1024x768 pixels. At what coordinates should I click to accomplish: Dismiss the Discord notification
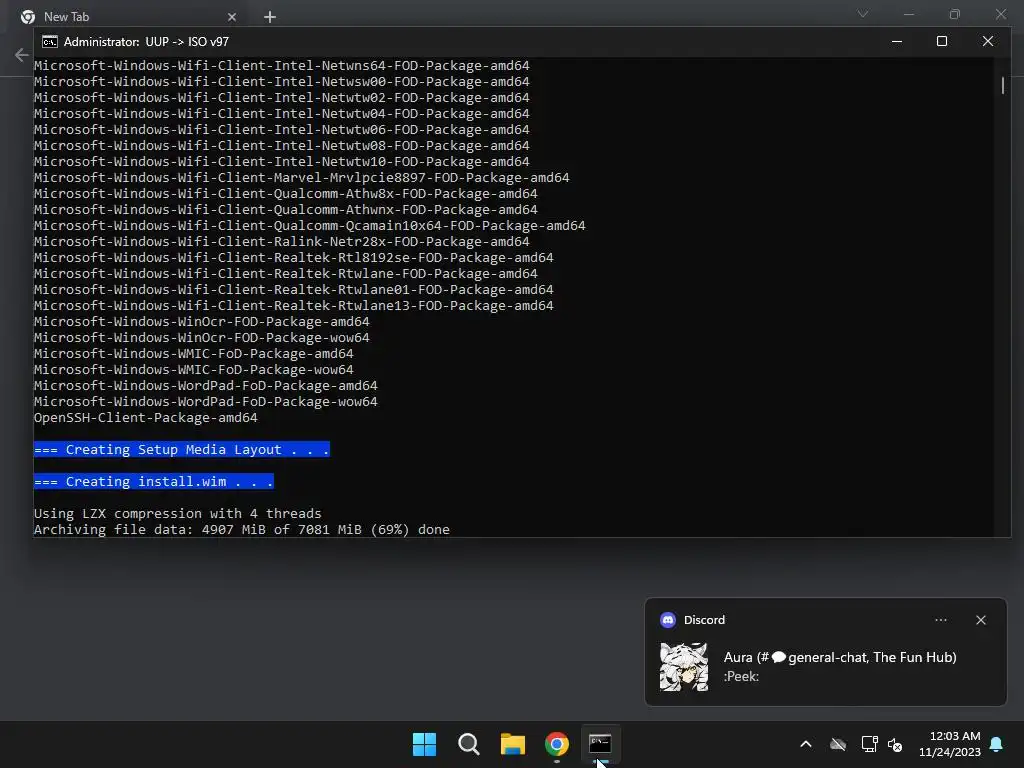tap(981, 620)
